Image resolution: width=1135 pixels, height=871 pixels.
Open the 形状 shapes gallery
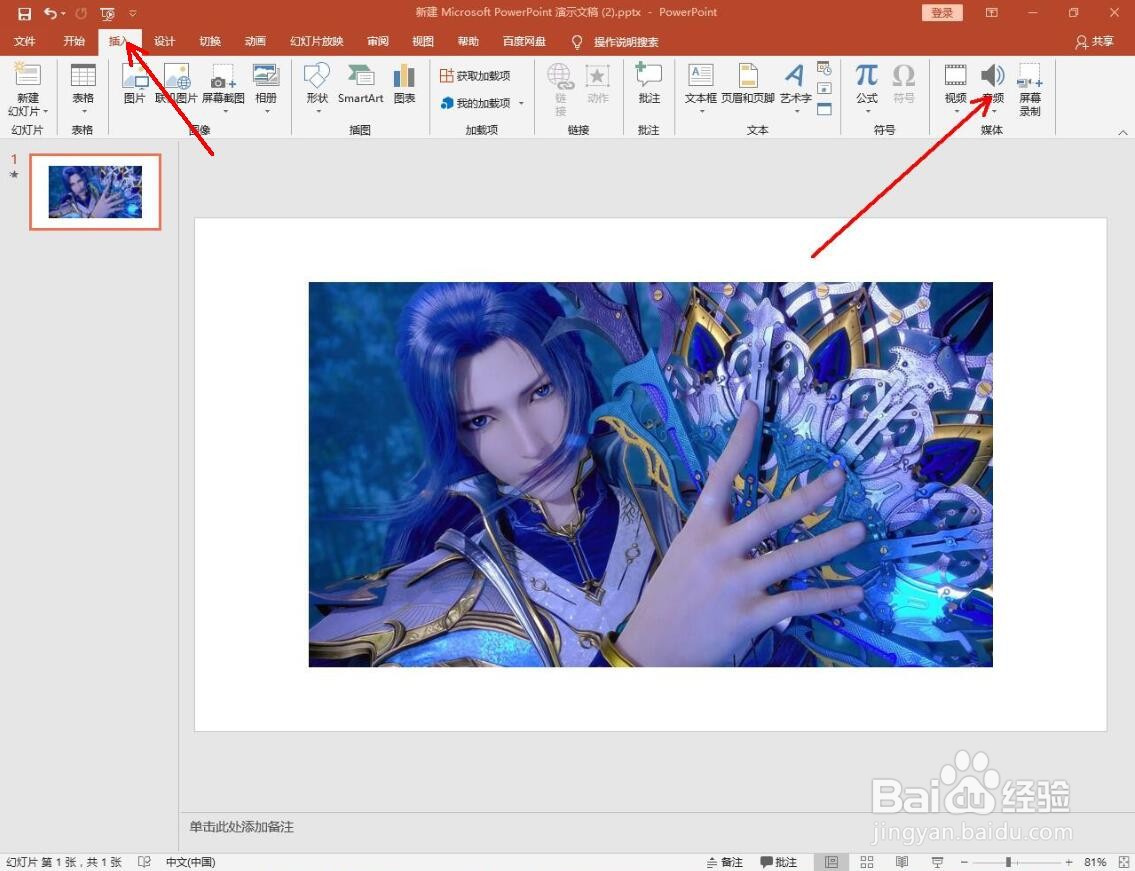[x=317, y=88]
